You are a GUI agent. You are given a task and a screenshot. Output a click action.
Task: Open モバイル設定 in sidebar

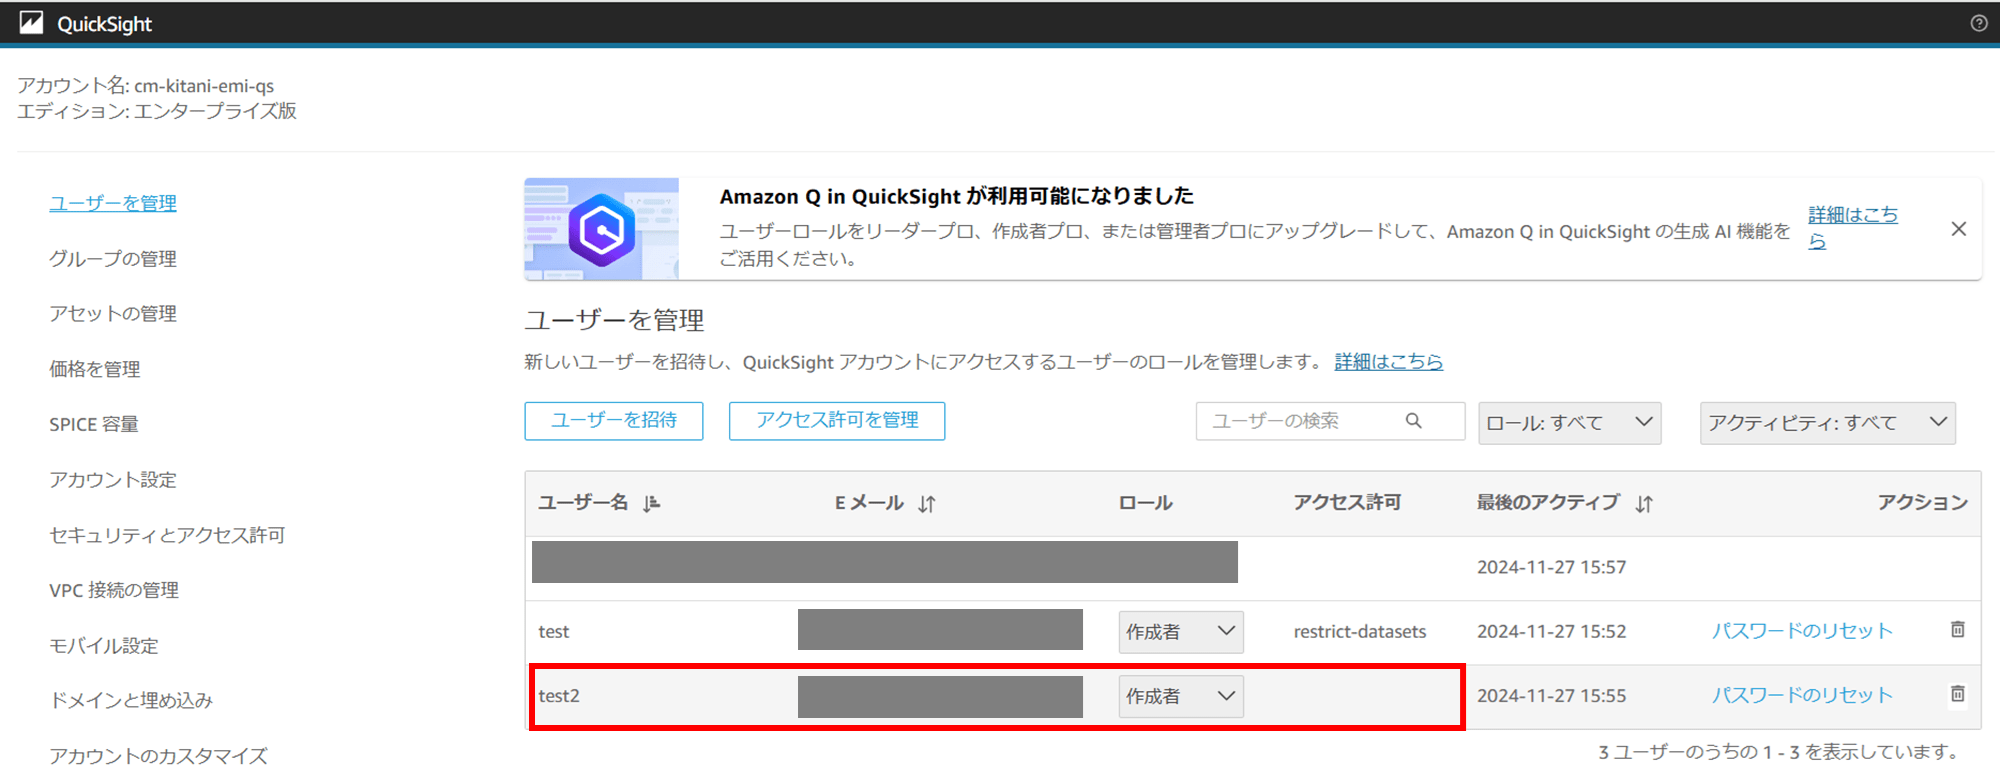coord(104,646)
